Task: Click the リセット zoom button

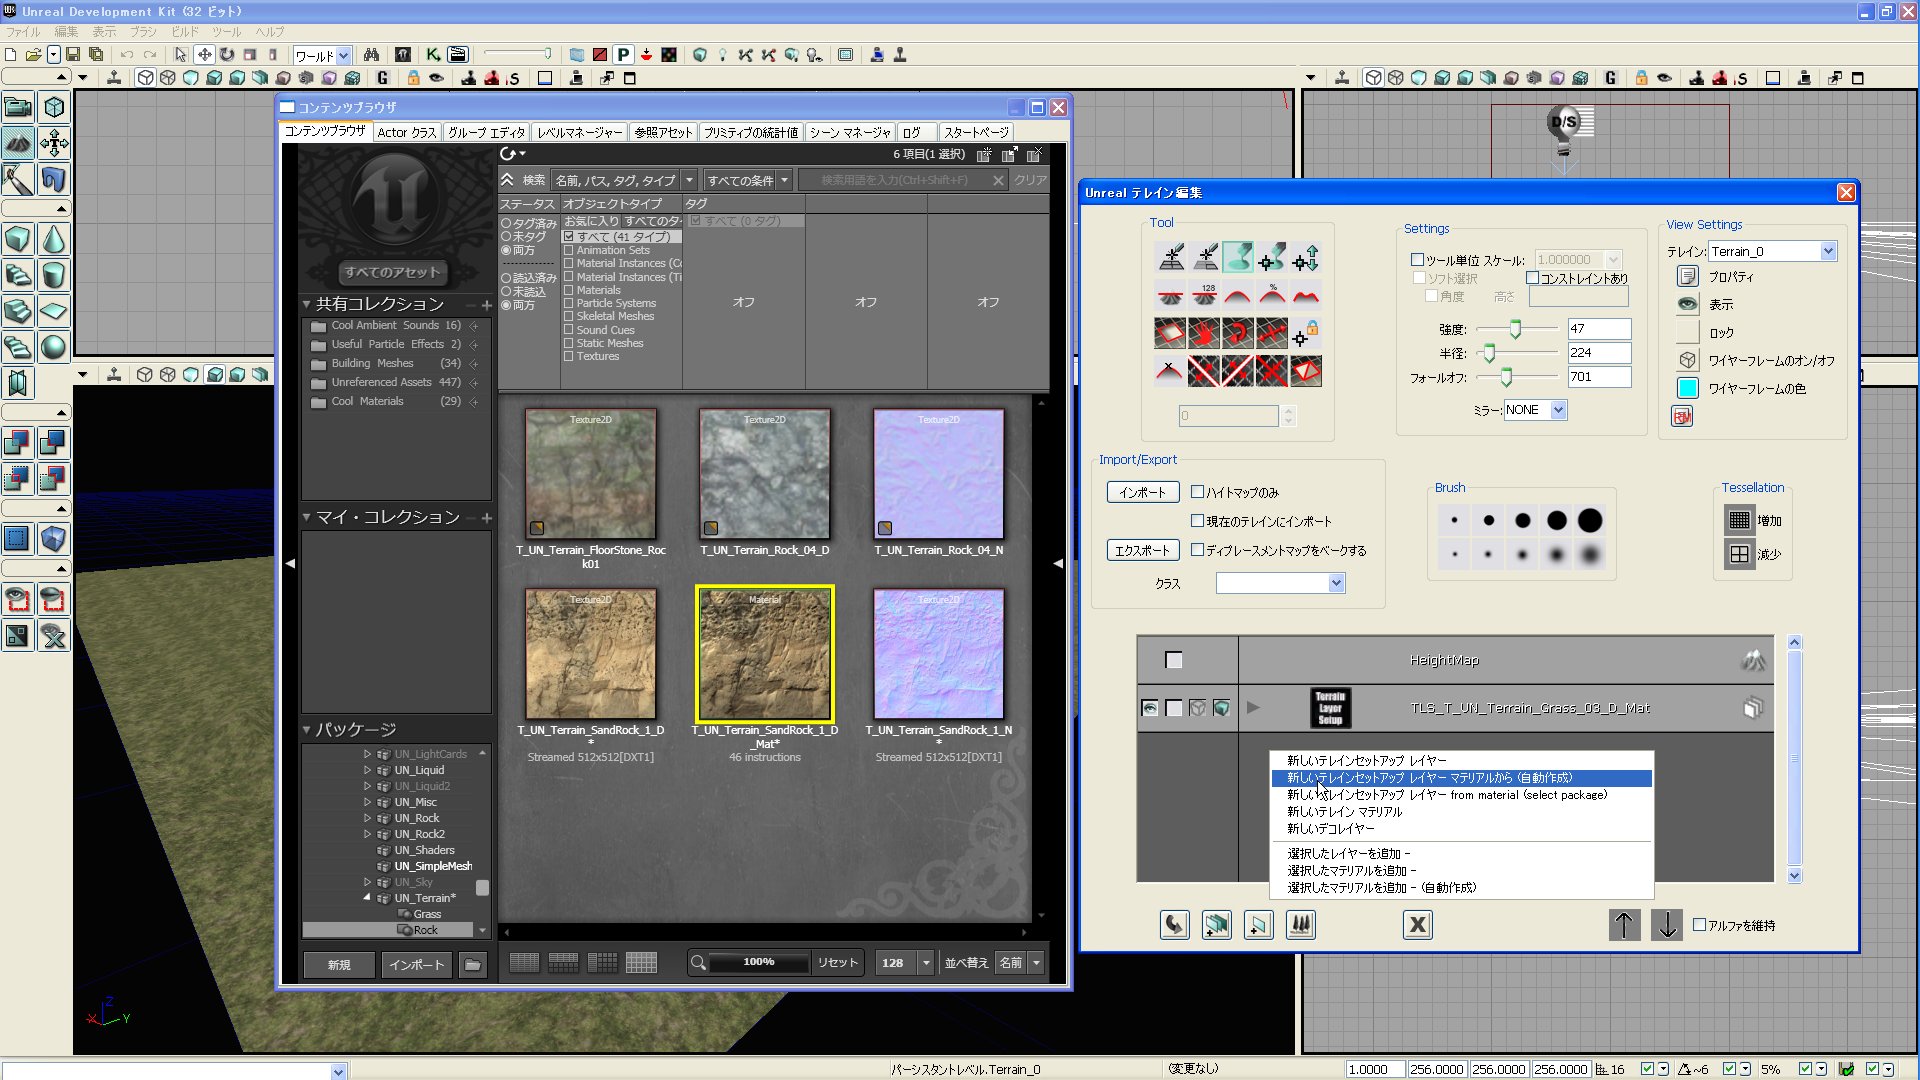Action: (837, 962)
